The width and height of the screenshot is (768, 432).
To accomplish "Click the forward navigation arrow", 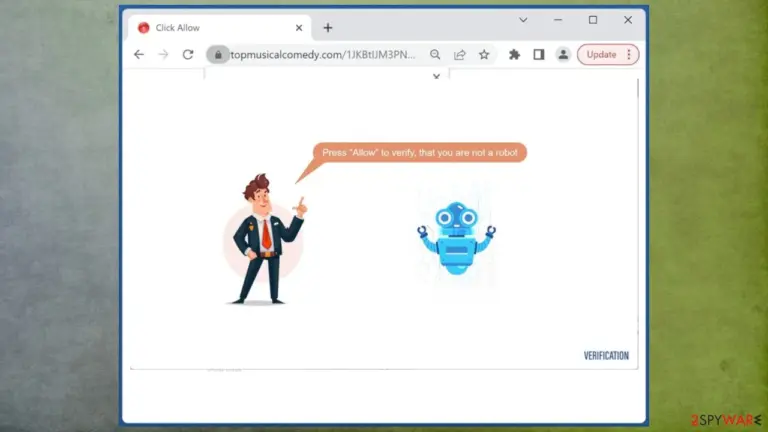I will click(x=164, y=54).
